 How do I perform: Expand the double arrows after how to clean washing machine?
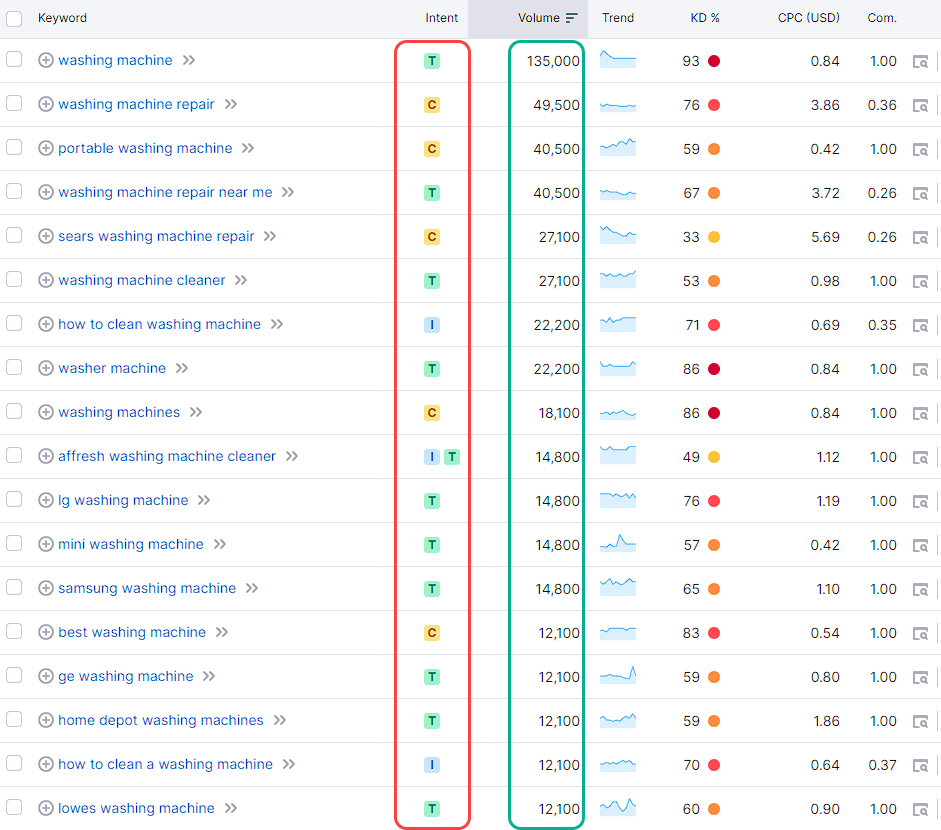pos(277,324)
